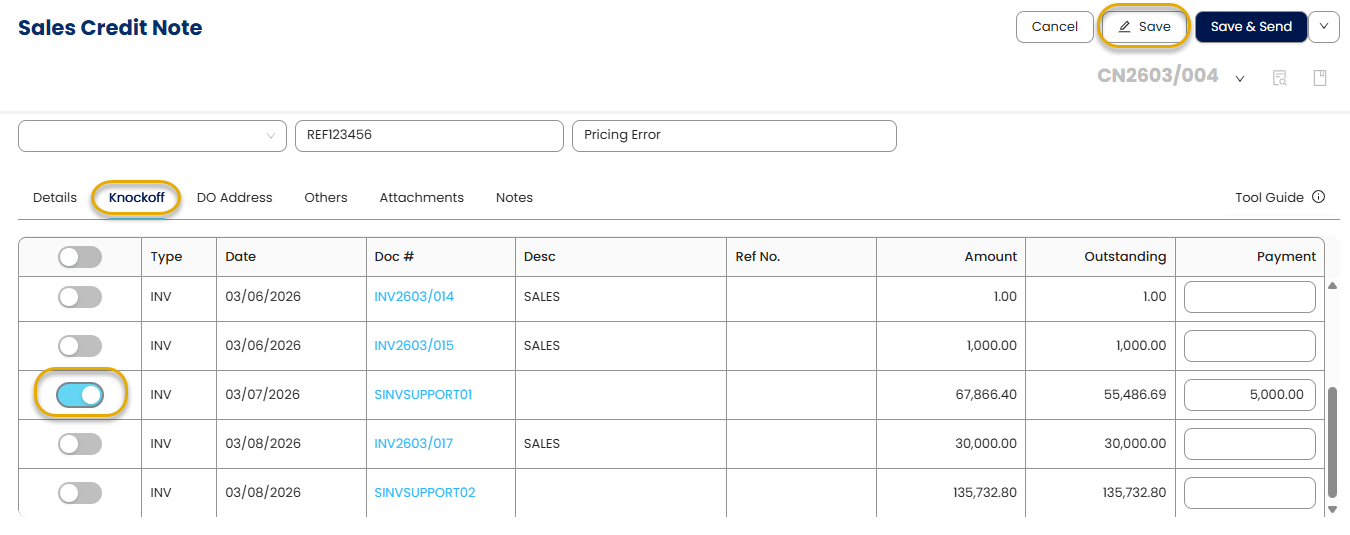Open the INV2603/017 document link
This screenshot has width=1350, height=535.
pos(414,444)
